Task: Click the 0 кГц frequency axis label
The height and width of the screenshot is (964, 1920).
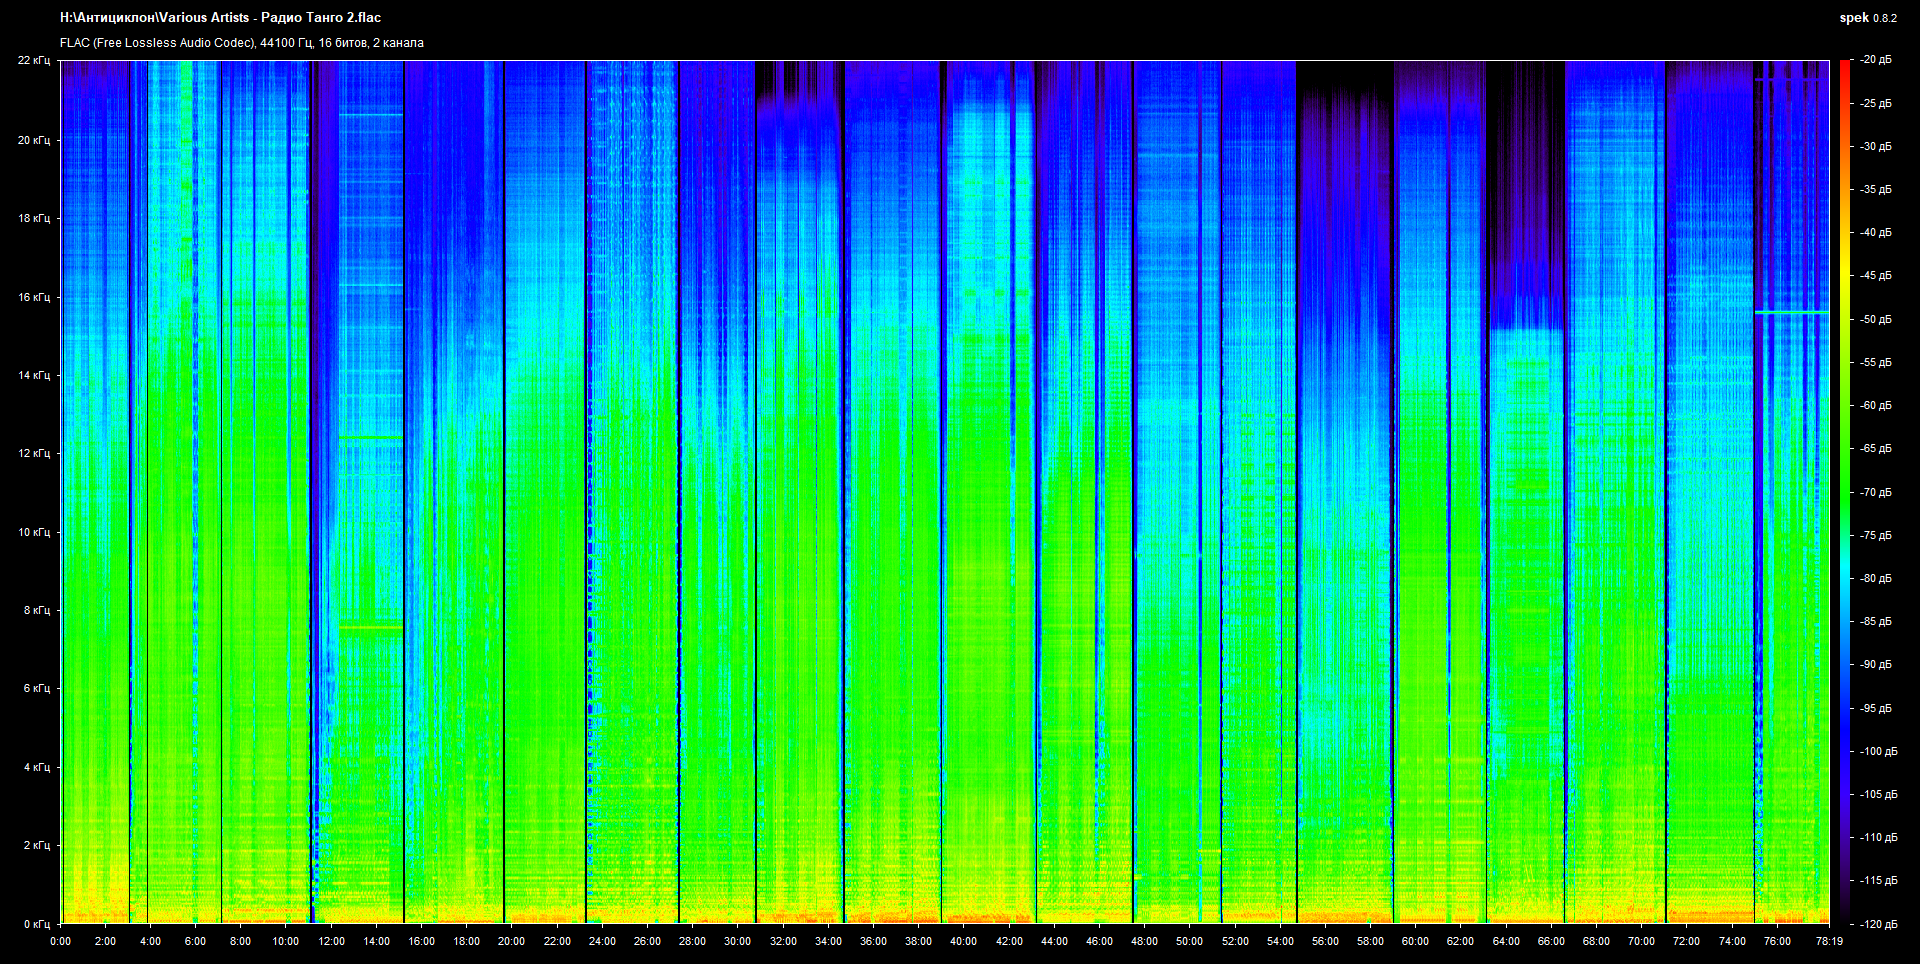Action: [37, 924]
